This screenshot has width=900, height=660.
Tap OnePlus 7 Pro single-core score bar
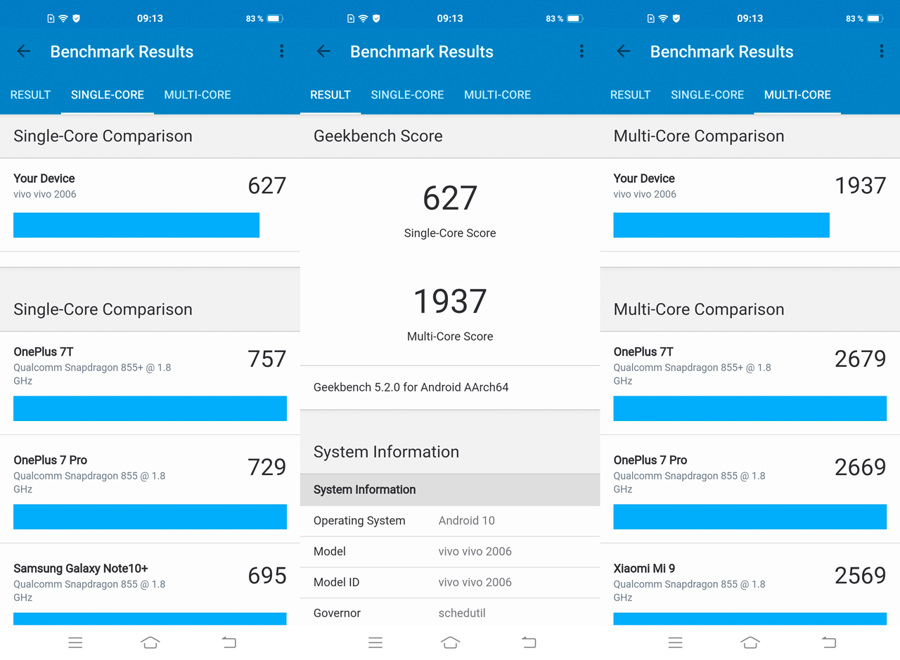(x=150, y=517)
